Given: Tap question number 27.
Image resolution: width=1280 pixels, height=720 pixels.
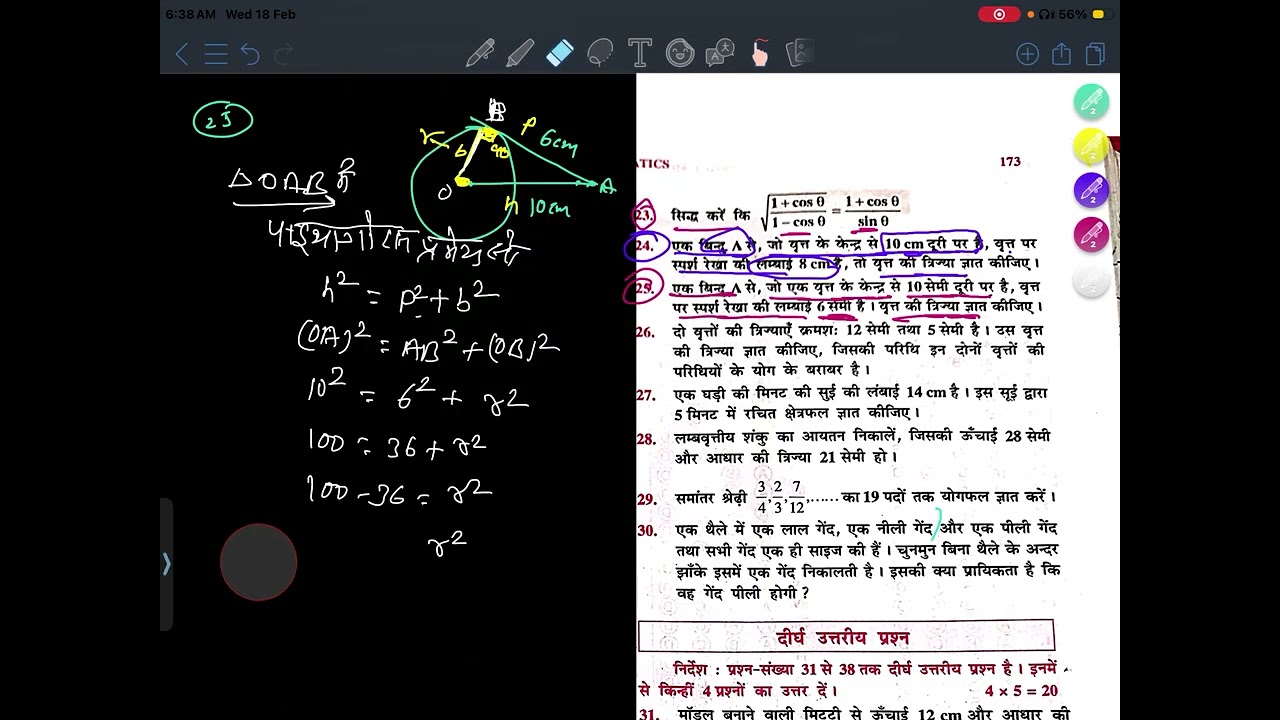Looking at the screenshot, I should pyautogui.click(x=645, y=395).
